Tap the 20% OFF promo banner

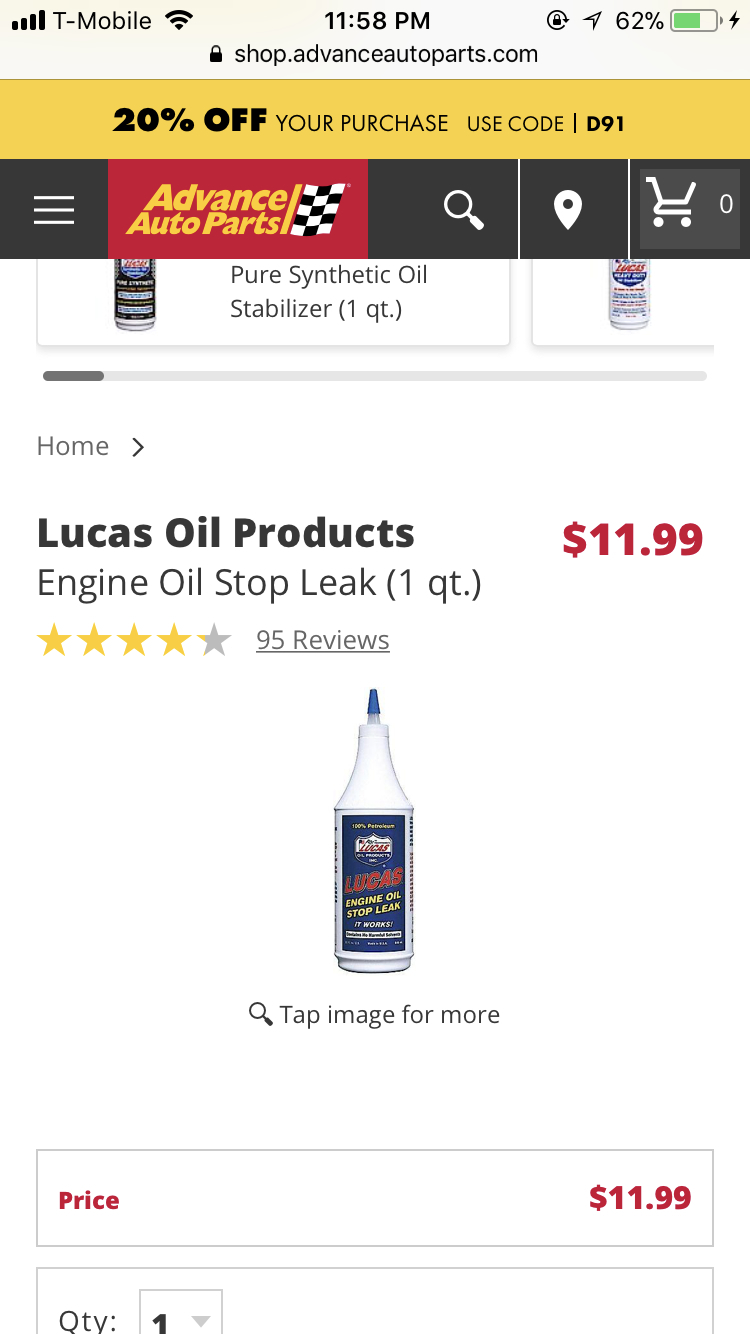click(x=375, y=123)
